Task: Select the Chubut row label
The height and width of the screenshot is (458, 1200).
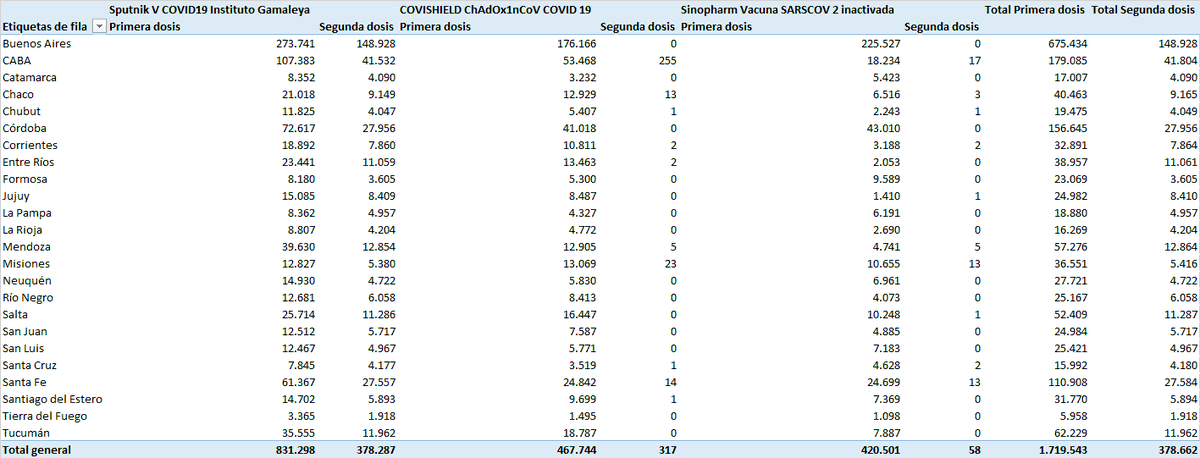Action: pyautogui.click(x=22, y=112)
